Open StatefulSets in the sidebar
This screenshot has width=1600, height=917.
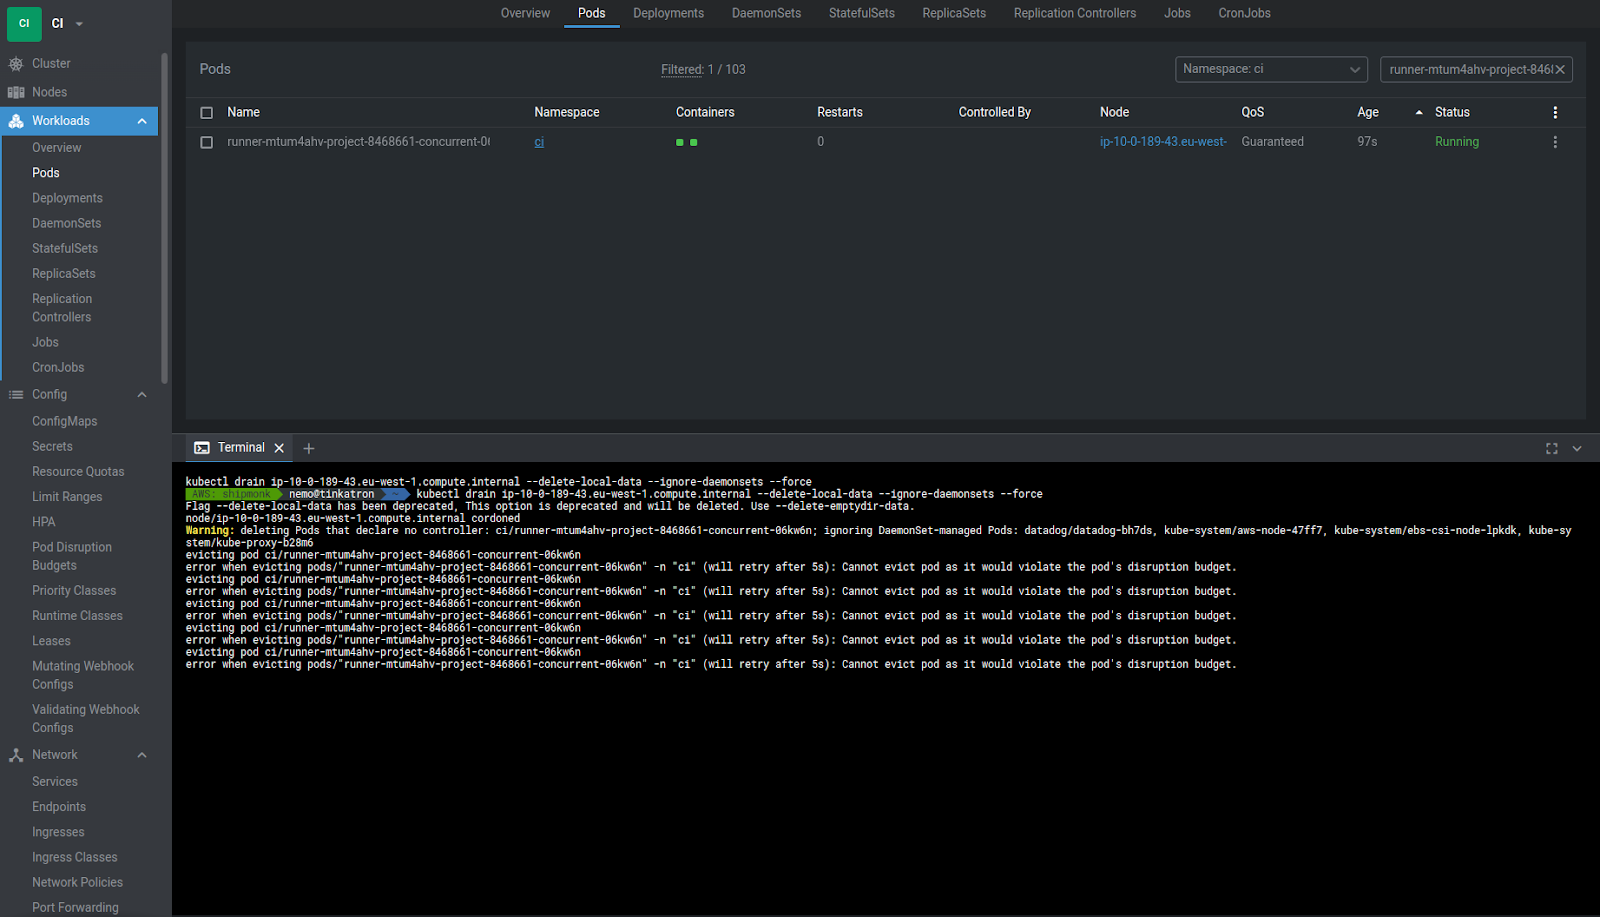pos(65,248)
